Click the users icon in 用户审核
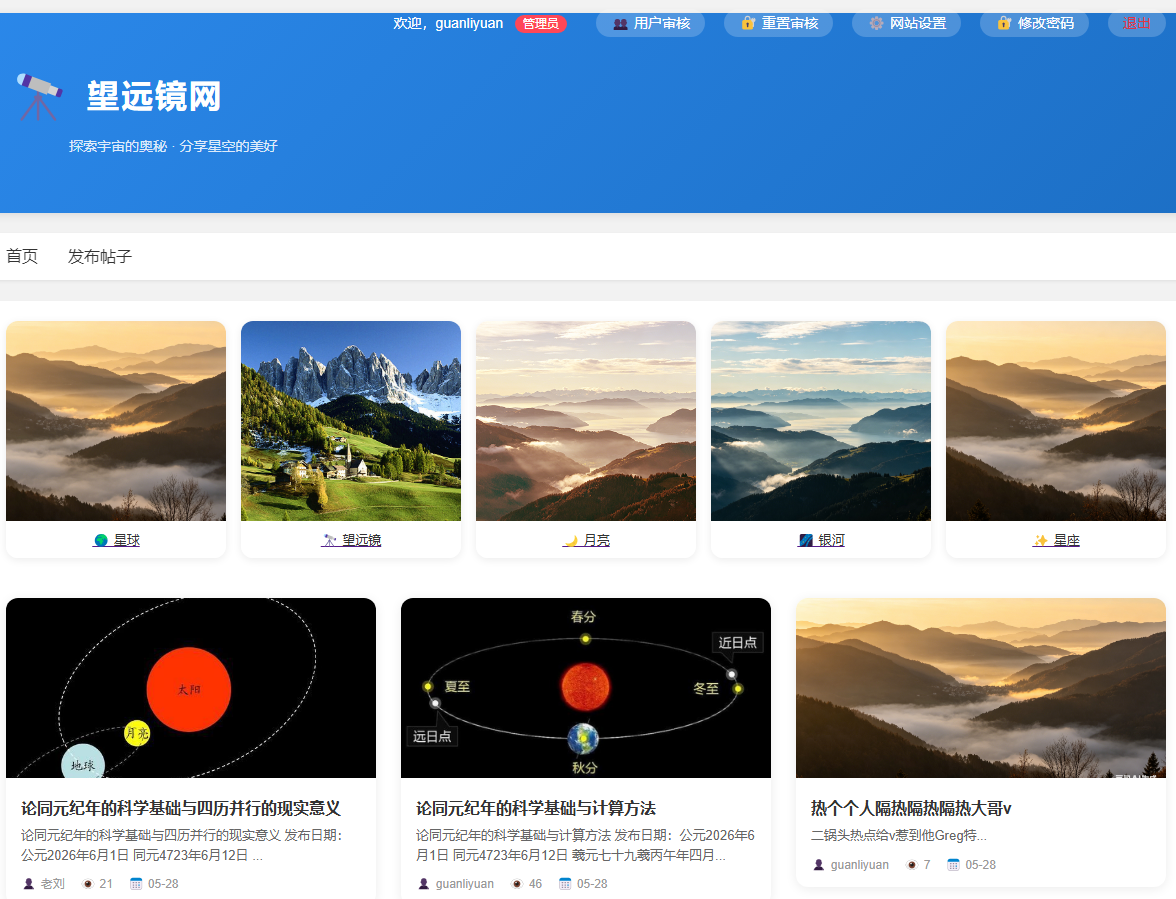This screenshot has height=899, width=1176. click(x=620, y=24)
